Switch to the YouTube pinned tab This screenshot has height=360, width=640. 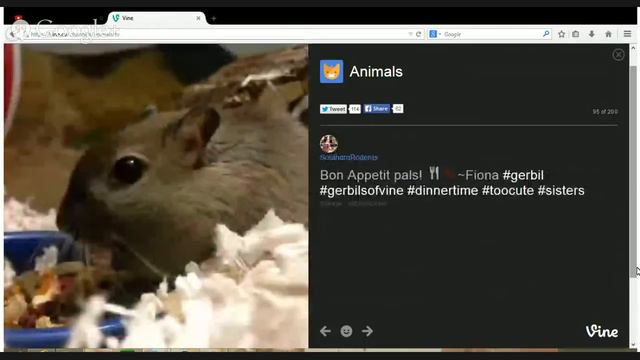pos(18,18)
